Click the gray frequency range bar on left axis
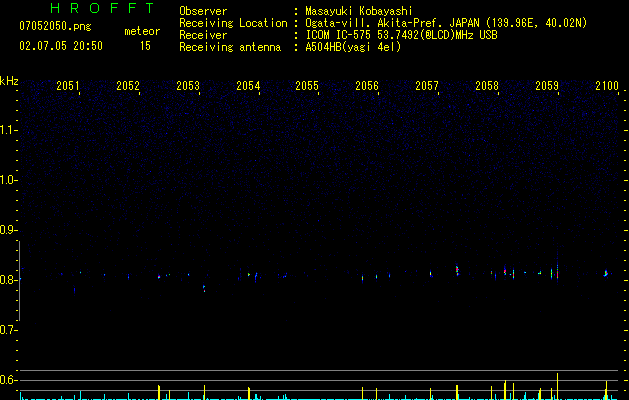The height and width of the screenshot is (400, 629). tap(19, 281)
